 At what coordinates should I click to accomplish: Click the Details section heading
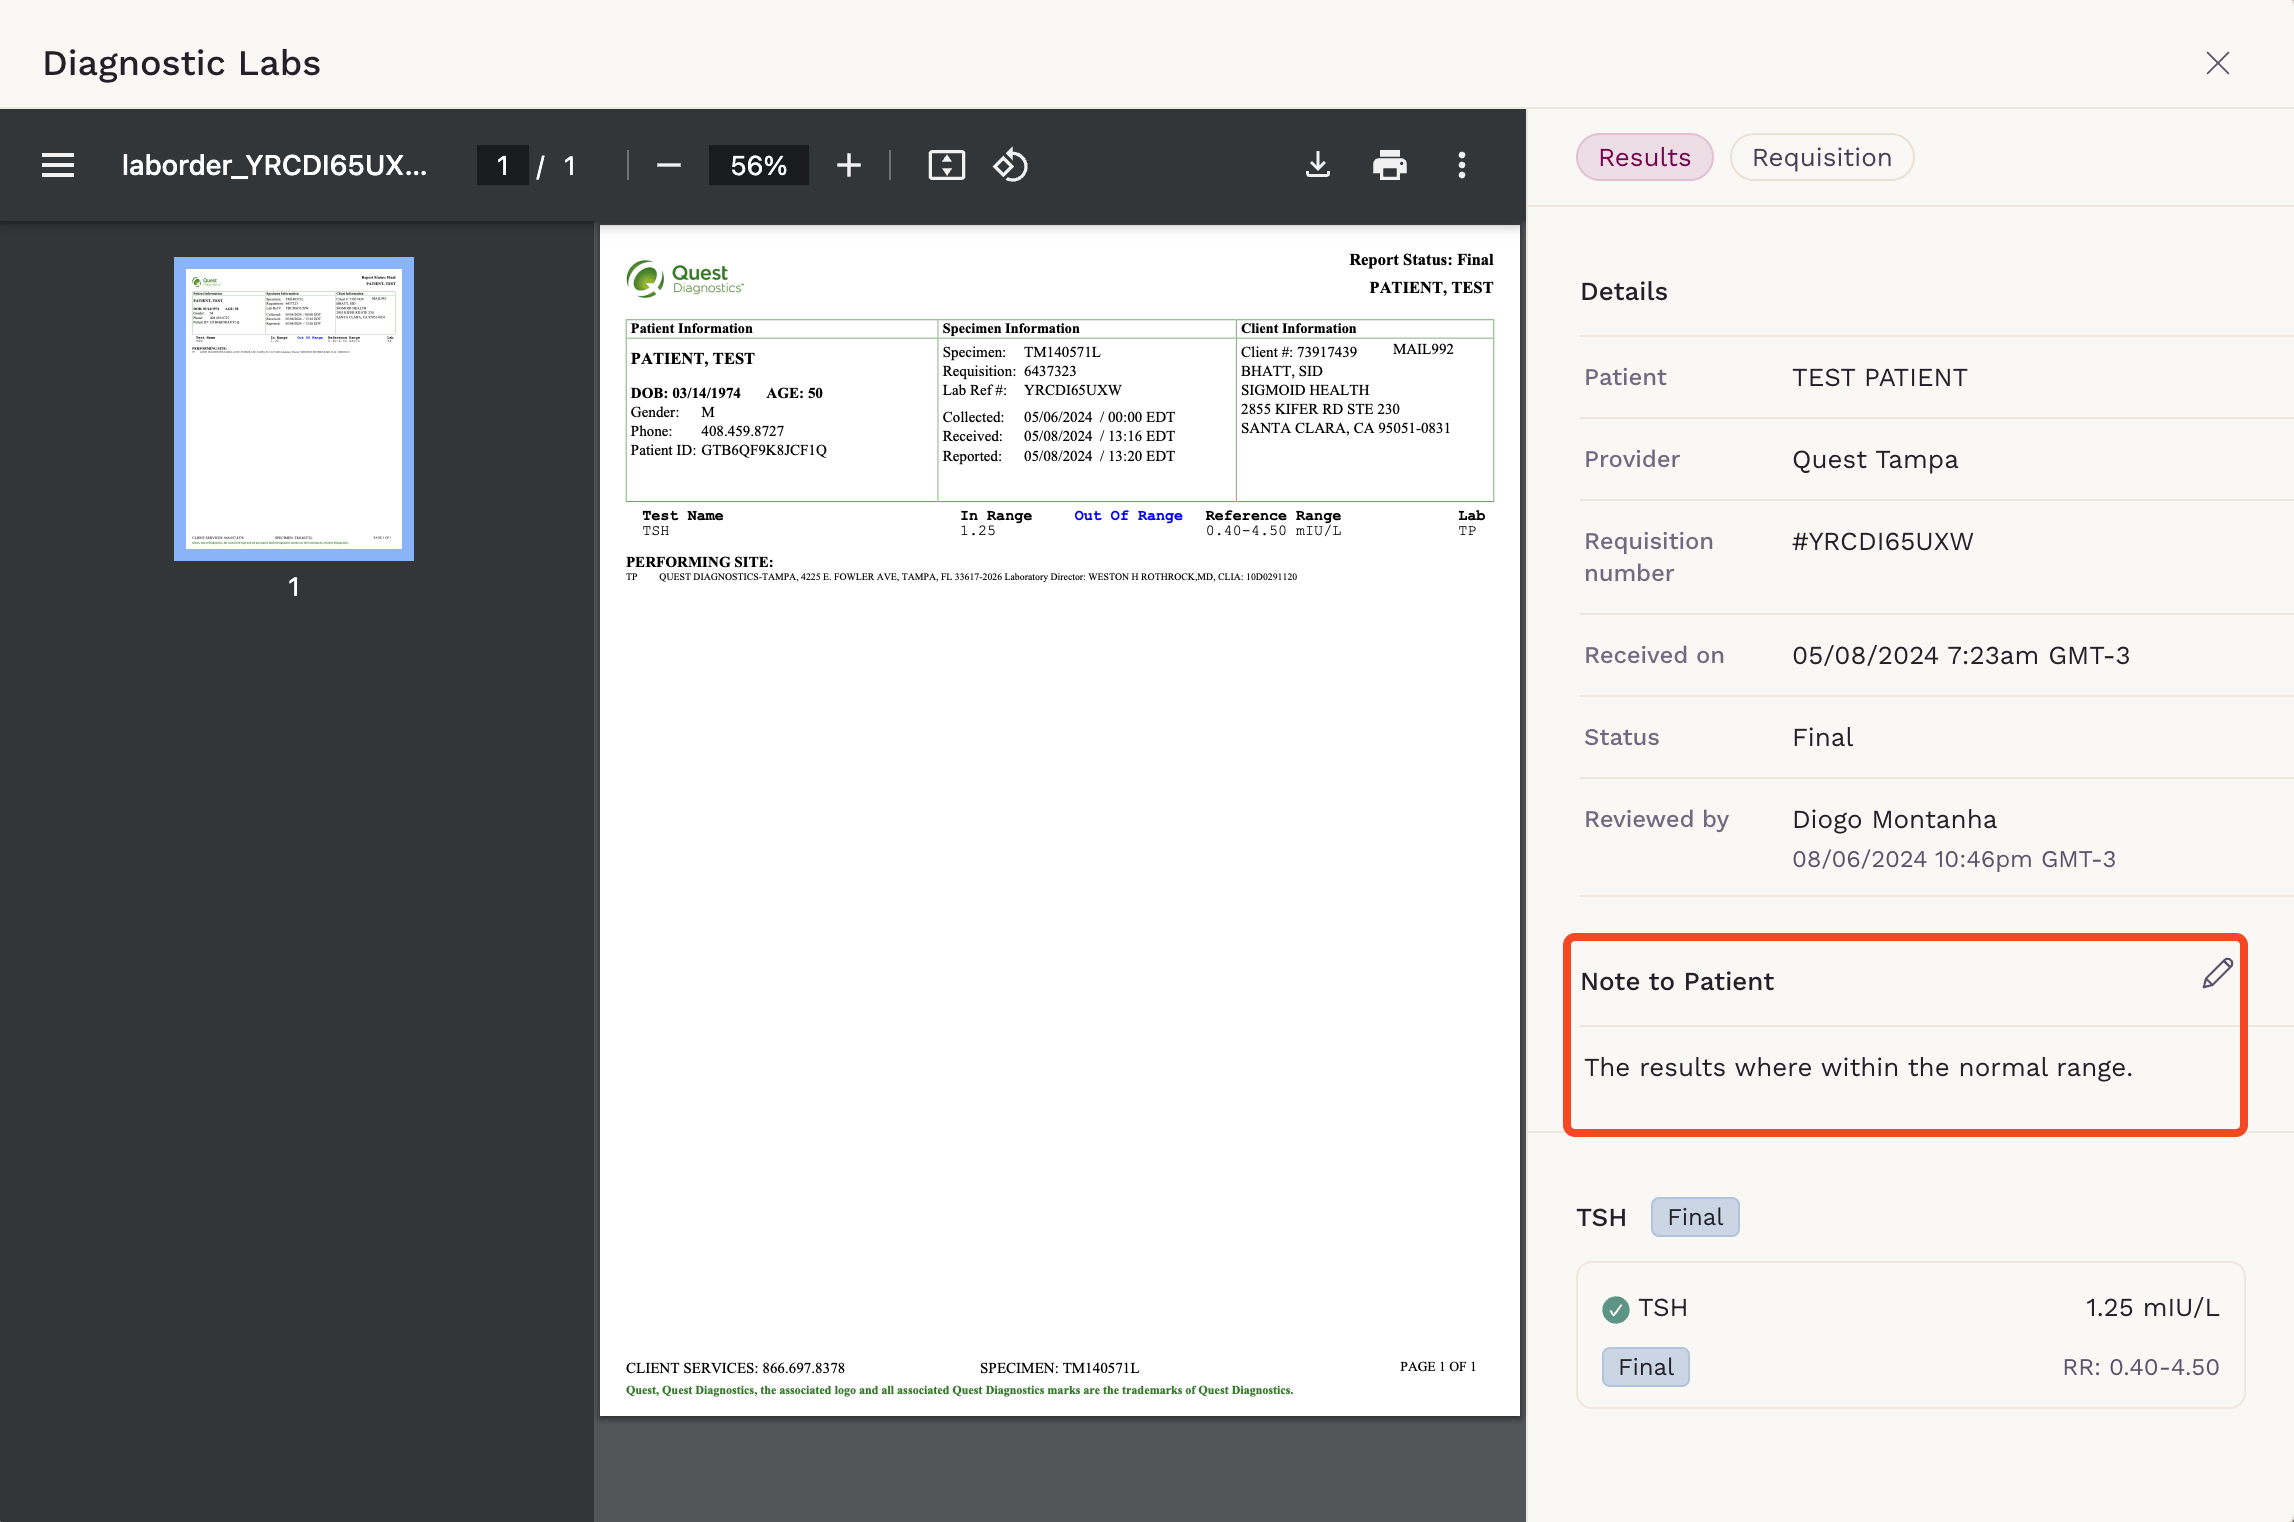pos(1624,292)
